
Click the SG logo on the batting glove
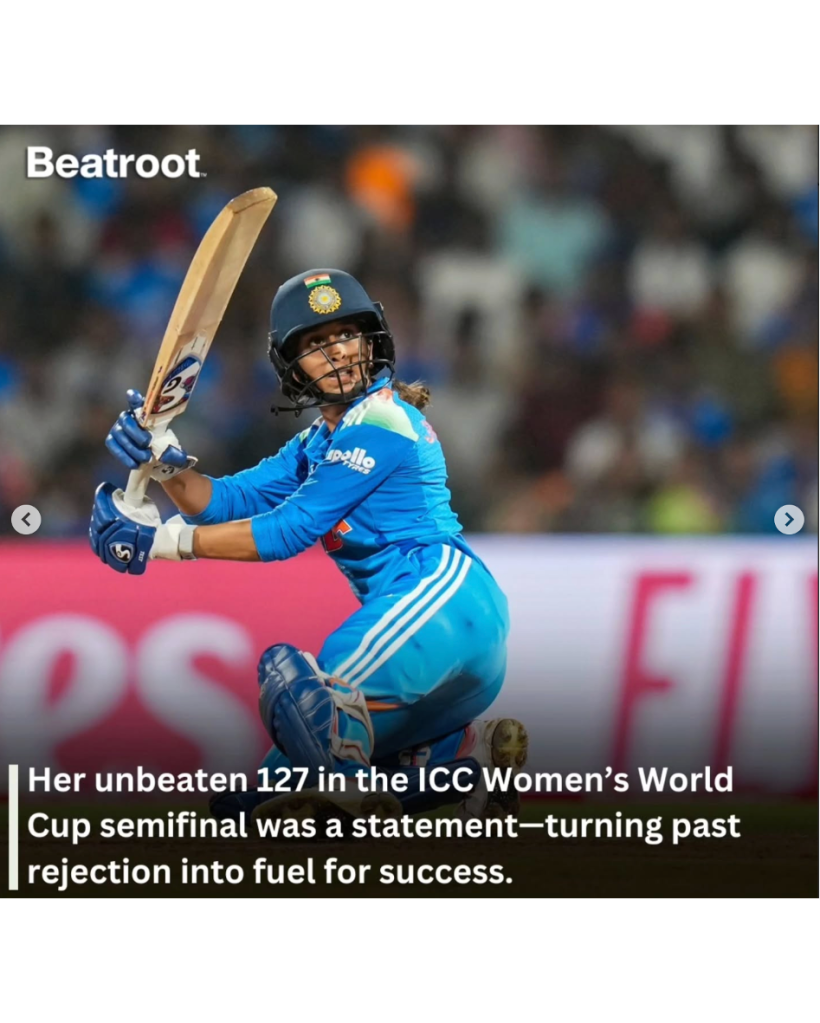[x=121, y=552]
